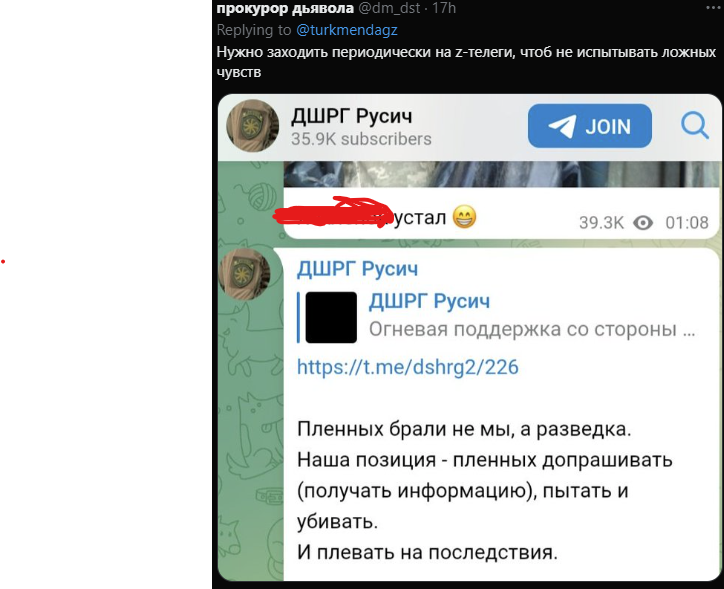
Task: Click ДШРГ Русич title in header
Action: pos(351,116)
